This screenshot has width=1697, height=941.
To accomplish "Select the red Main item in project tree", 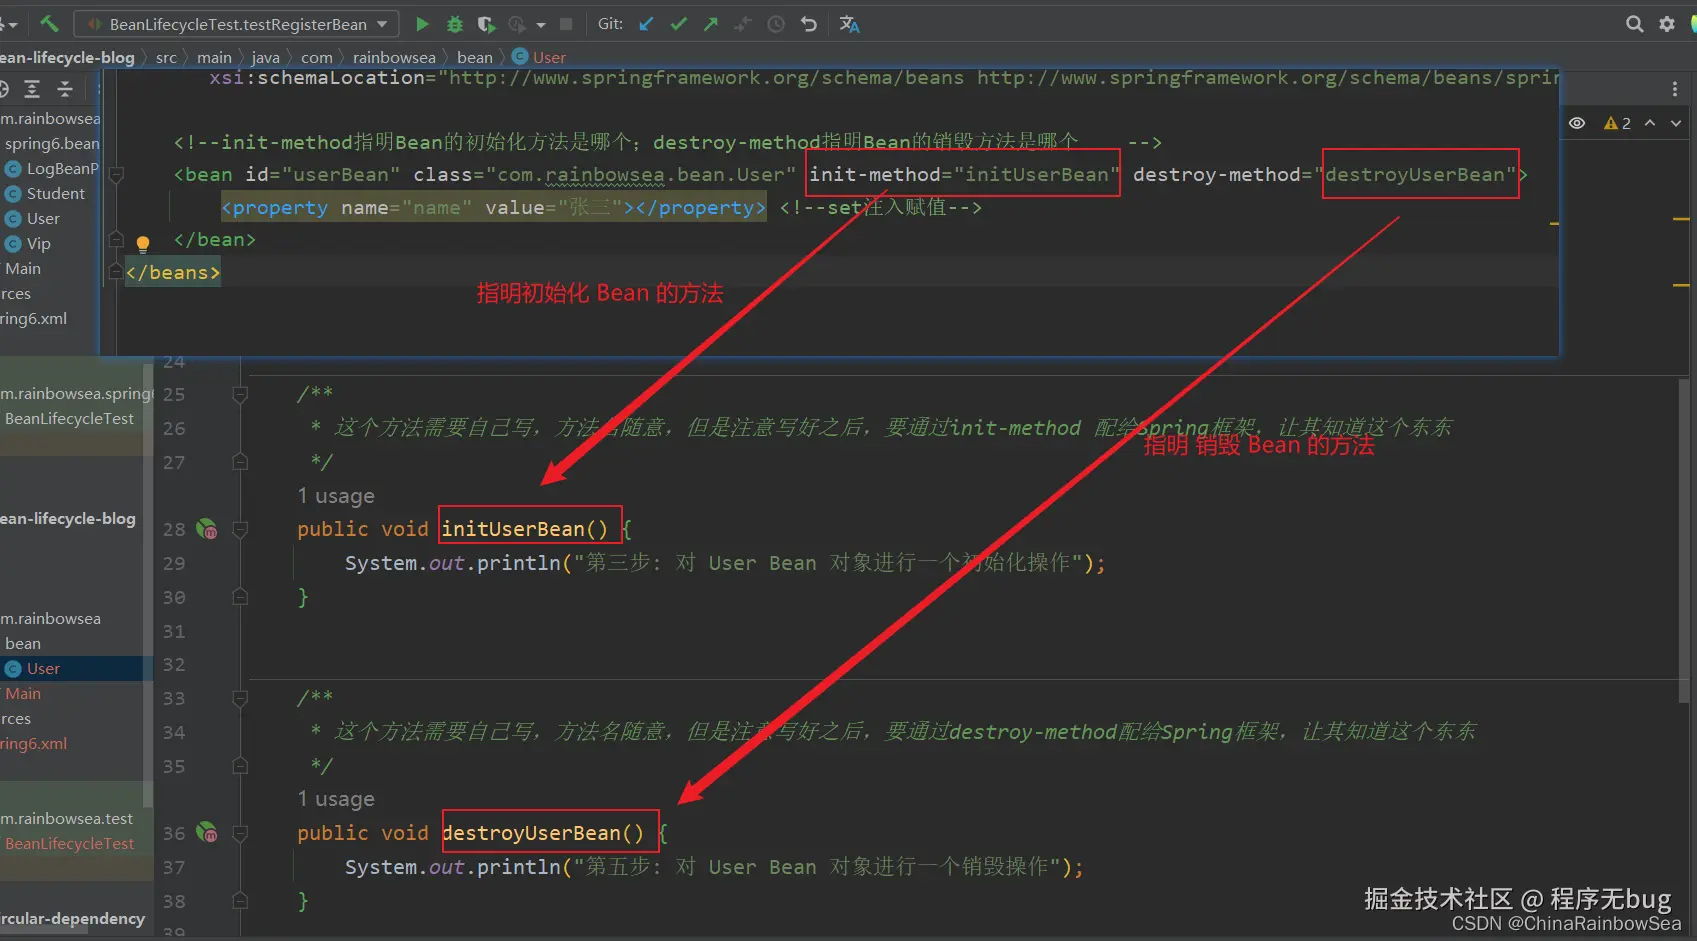I will [x=23, y=693].
